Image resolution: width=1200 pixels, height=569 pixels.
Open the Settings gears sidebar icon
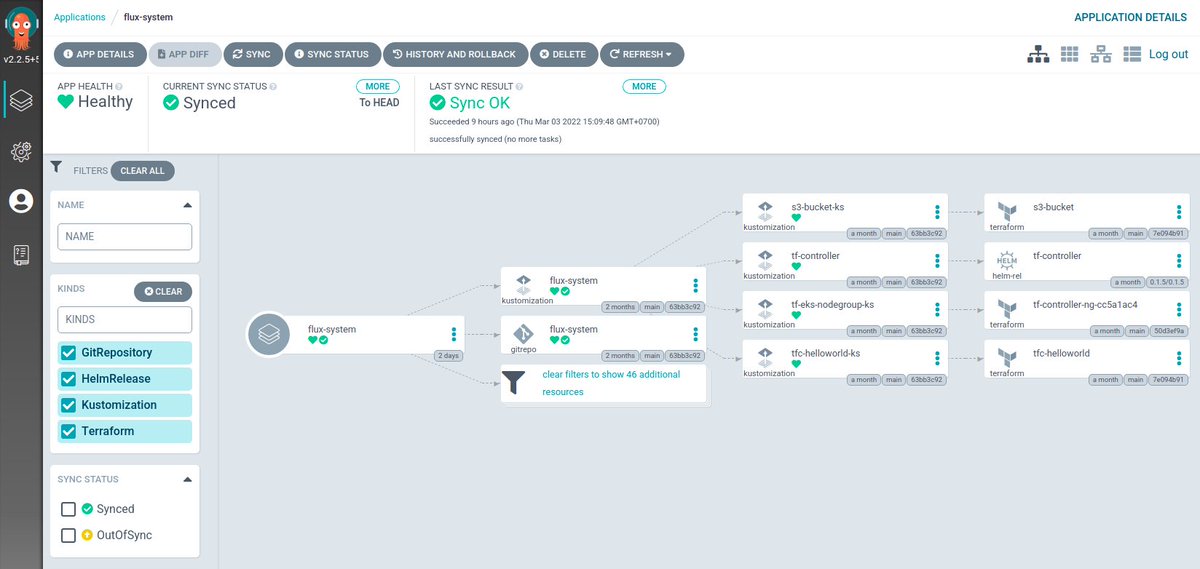21,151
